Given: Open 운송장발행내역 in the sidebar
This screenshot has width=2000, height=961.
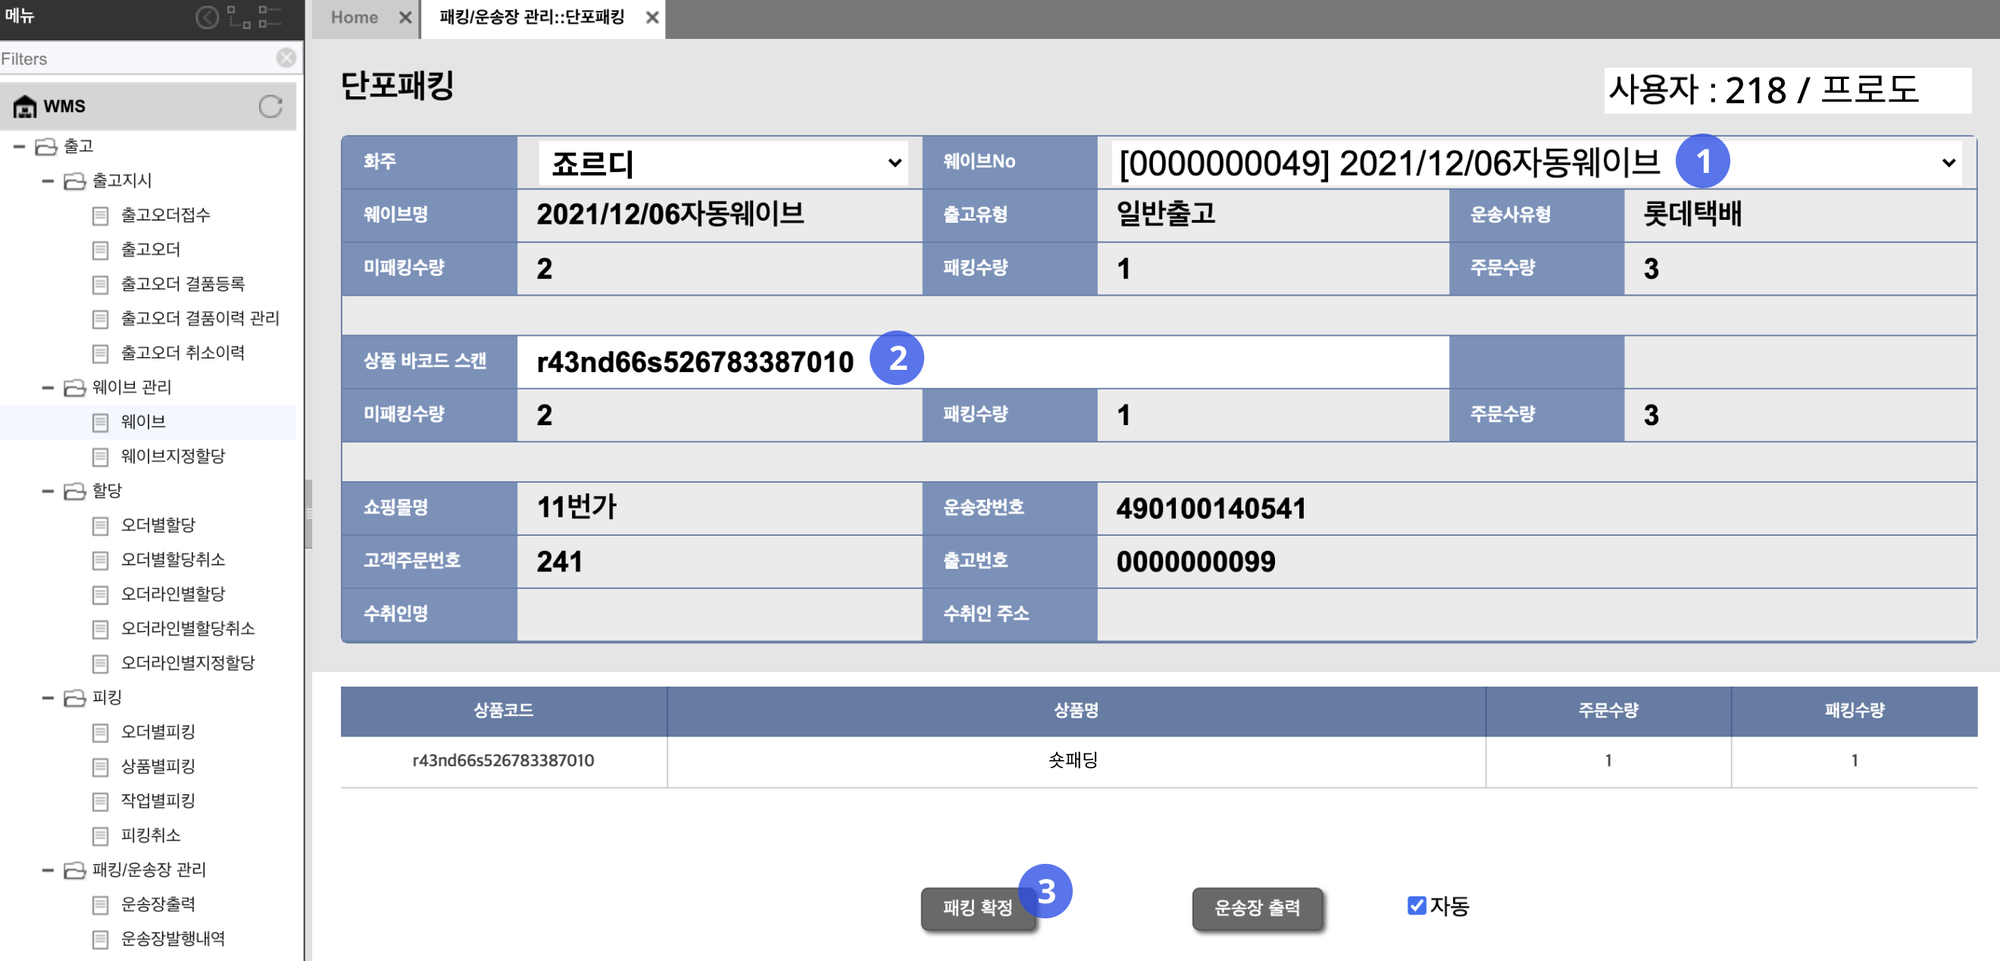Looking at the screenshot, I should [x=173, y=939].
